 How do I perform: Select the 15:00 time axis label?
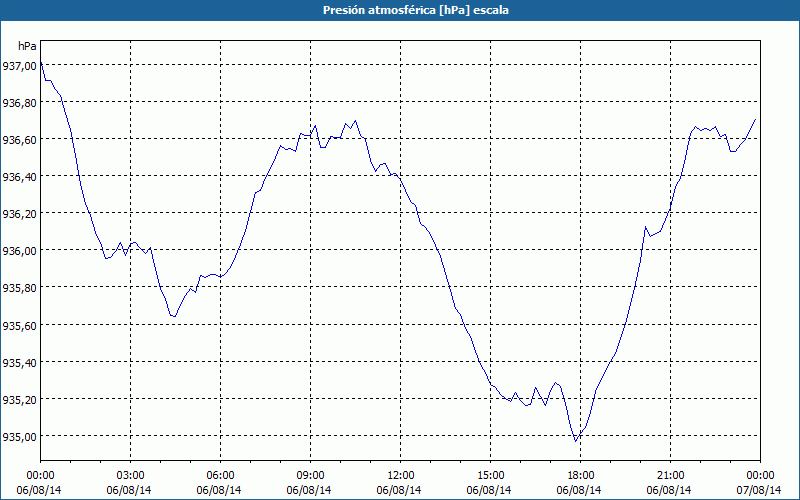(x=490, y=476)
